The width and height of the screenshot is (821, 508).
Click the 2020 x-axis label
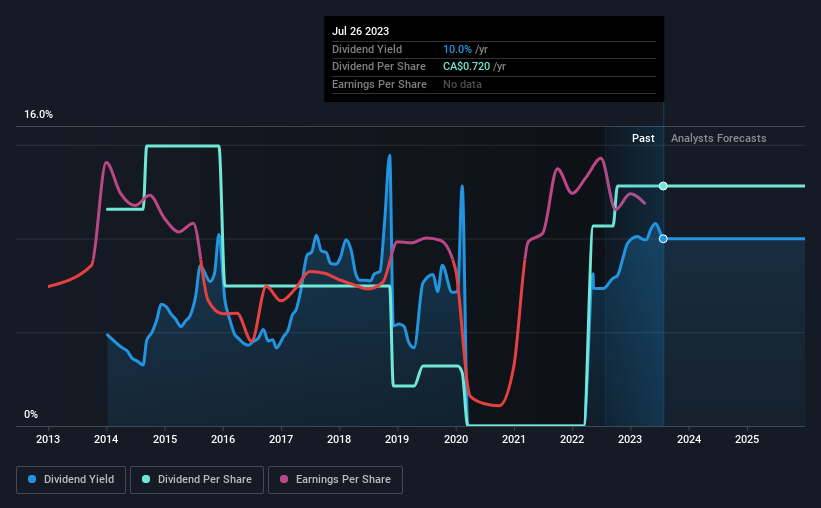456,439
